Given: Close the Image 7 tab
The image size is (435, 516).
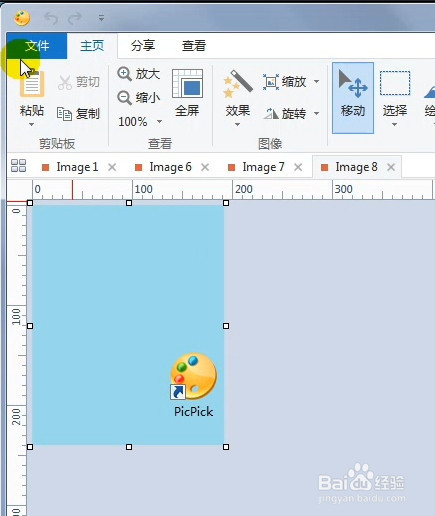Looking at the screenshot, I should (x=298, y=167).
